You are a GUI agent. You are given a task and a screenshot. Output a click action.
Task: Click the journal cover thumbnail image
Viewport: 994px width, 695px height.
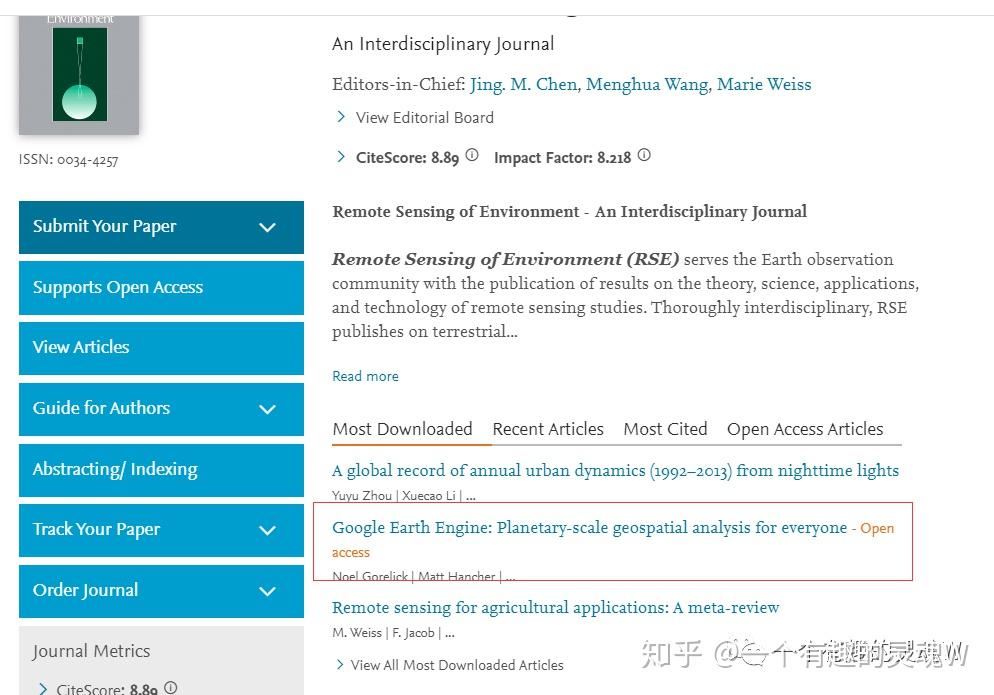coord(79,74)
